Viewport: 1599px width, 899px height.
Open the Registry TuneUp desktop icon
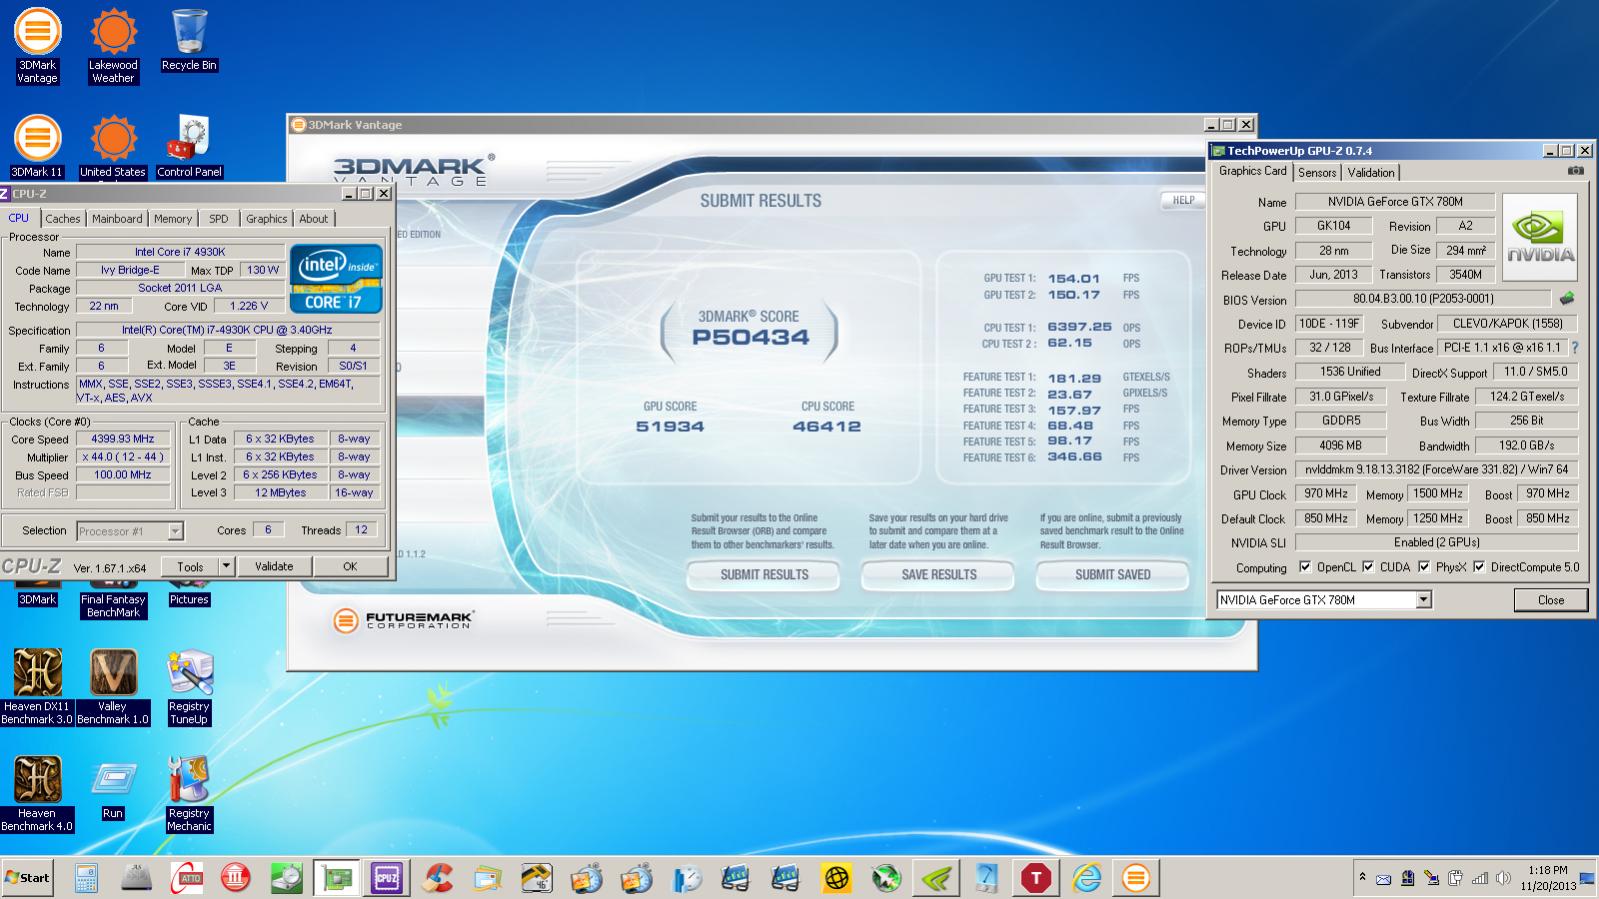coord(189,686)
